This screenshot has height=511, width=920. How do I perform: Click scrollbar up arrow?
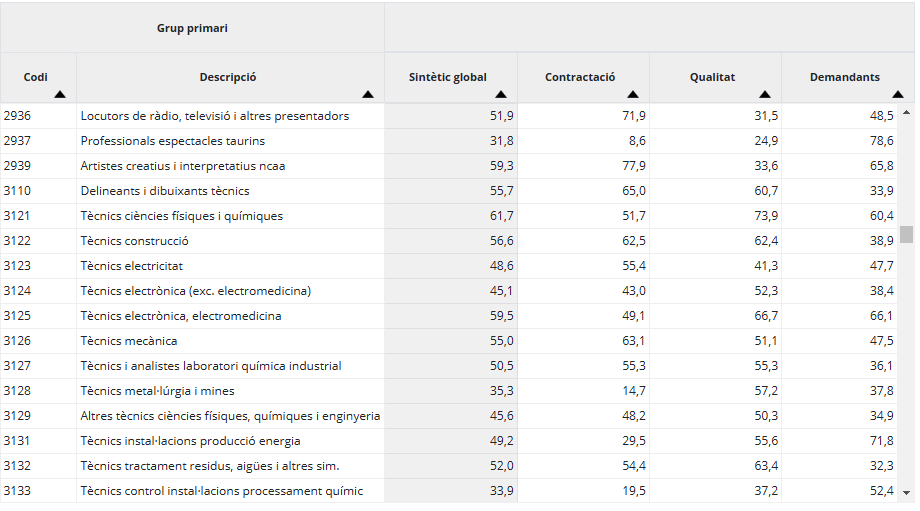pos(906,112)
